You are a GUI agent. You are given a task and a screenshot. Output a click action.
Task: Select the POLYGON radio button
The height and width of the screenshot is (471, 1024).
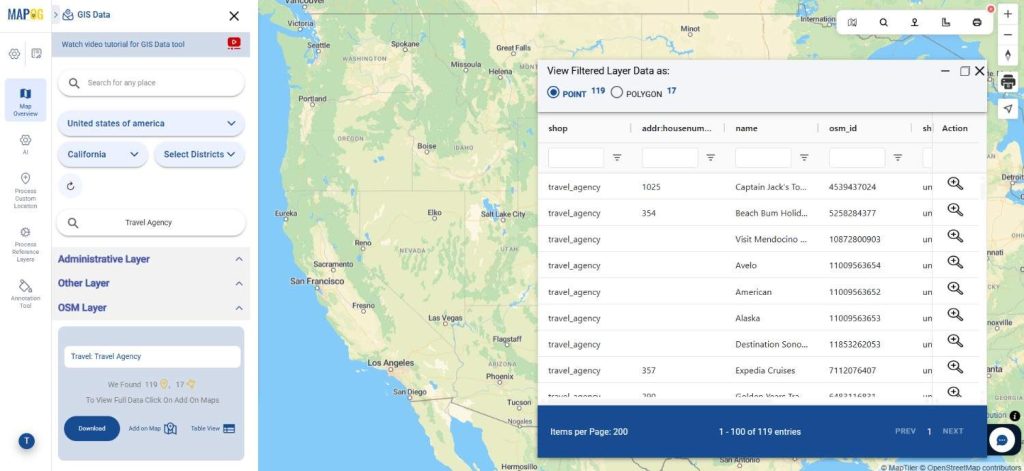click(616, 92)
